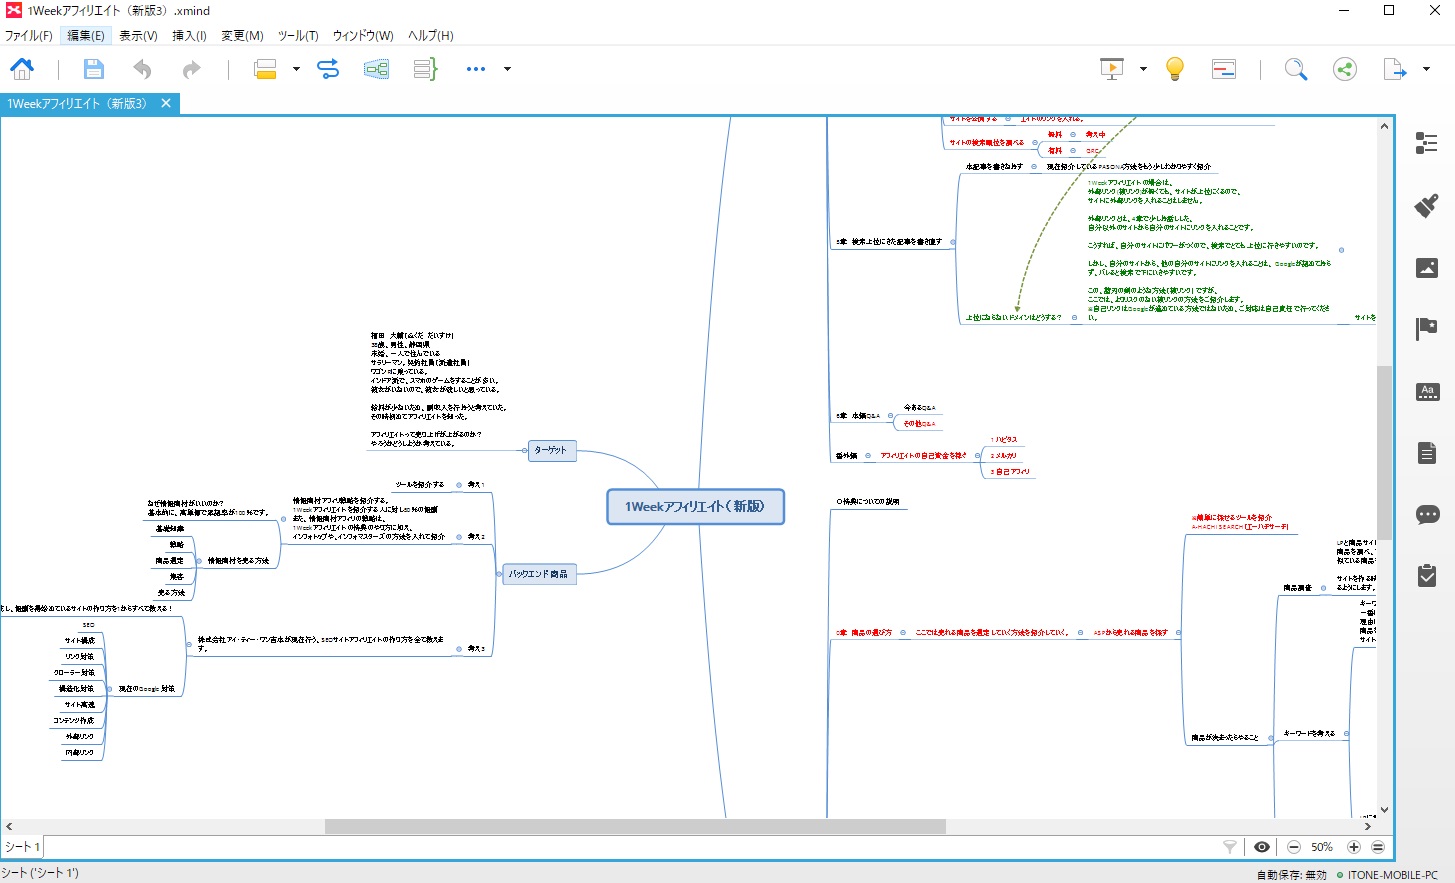Viewport: 1455px width, 883px height.
Task: Toggle the eye visibility icon in status bar
Action: (1262, 847)
